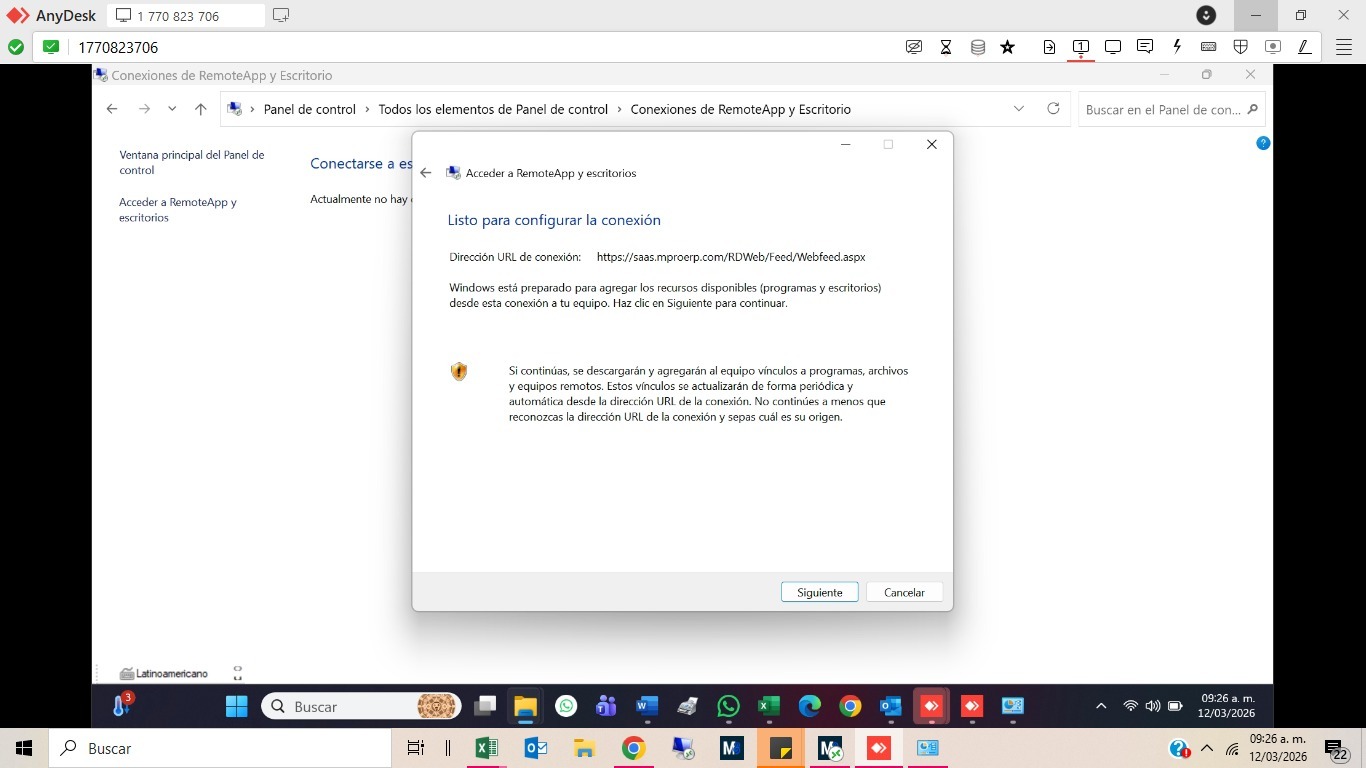The height and width of the screenshot is (768, 1366).
Task: Click the AnyDesk whiteboard pen icon
Action: 1304,47
